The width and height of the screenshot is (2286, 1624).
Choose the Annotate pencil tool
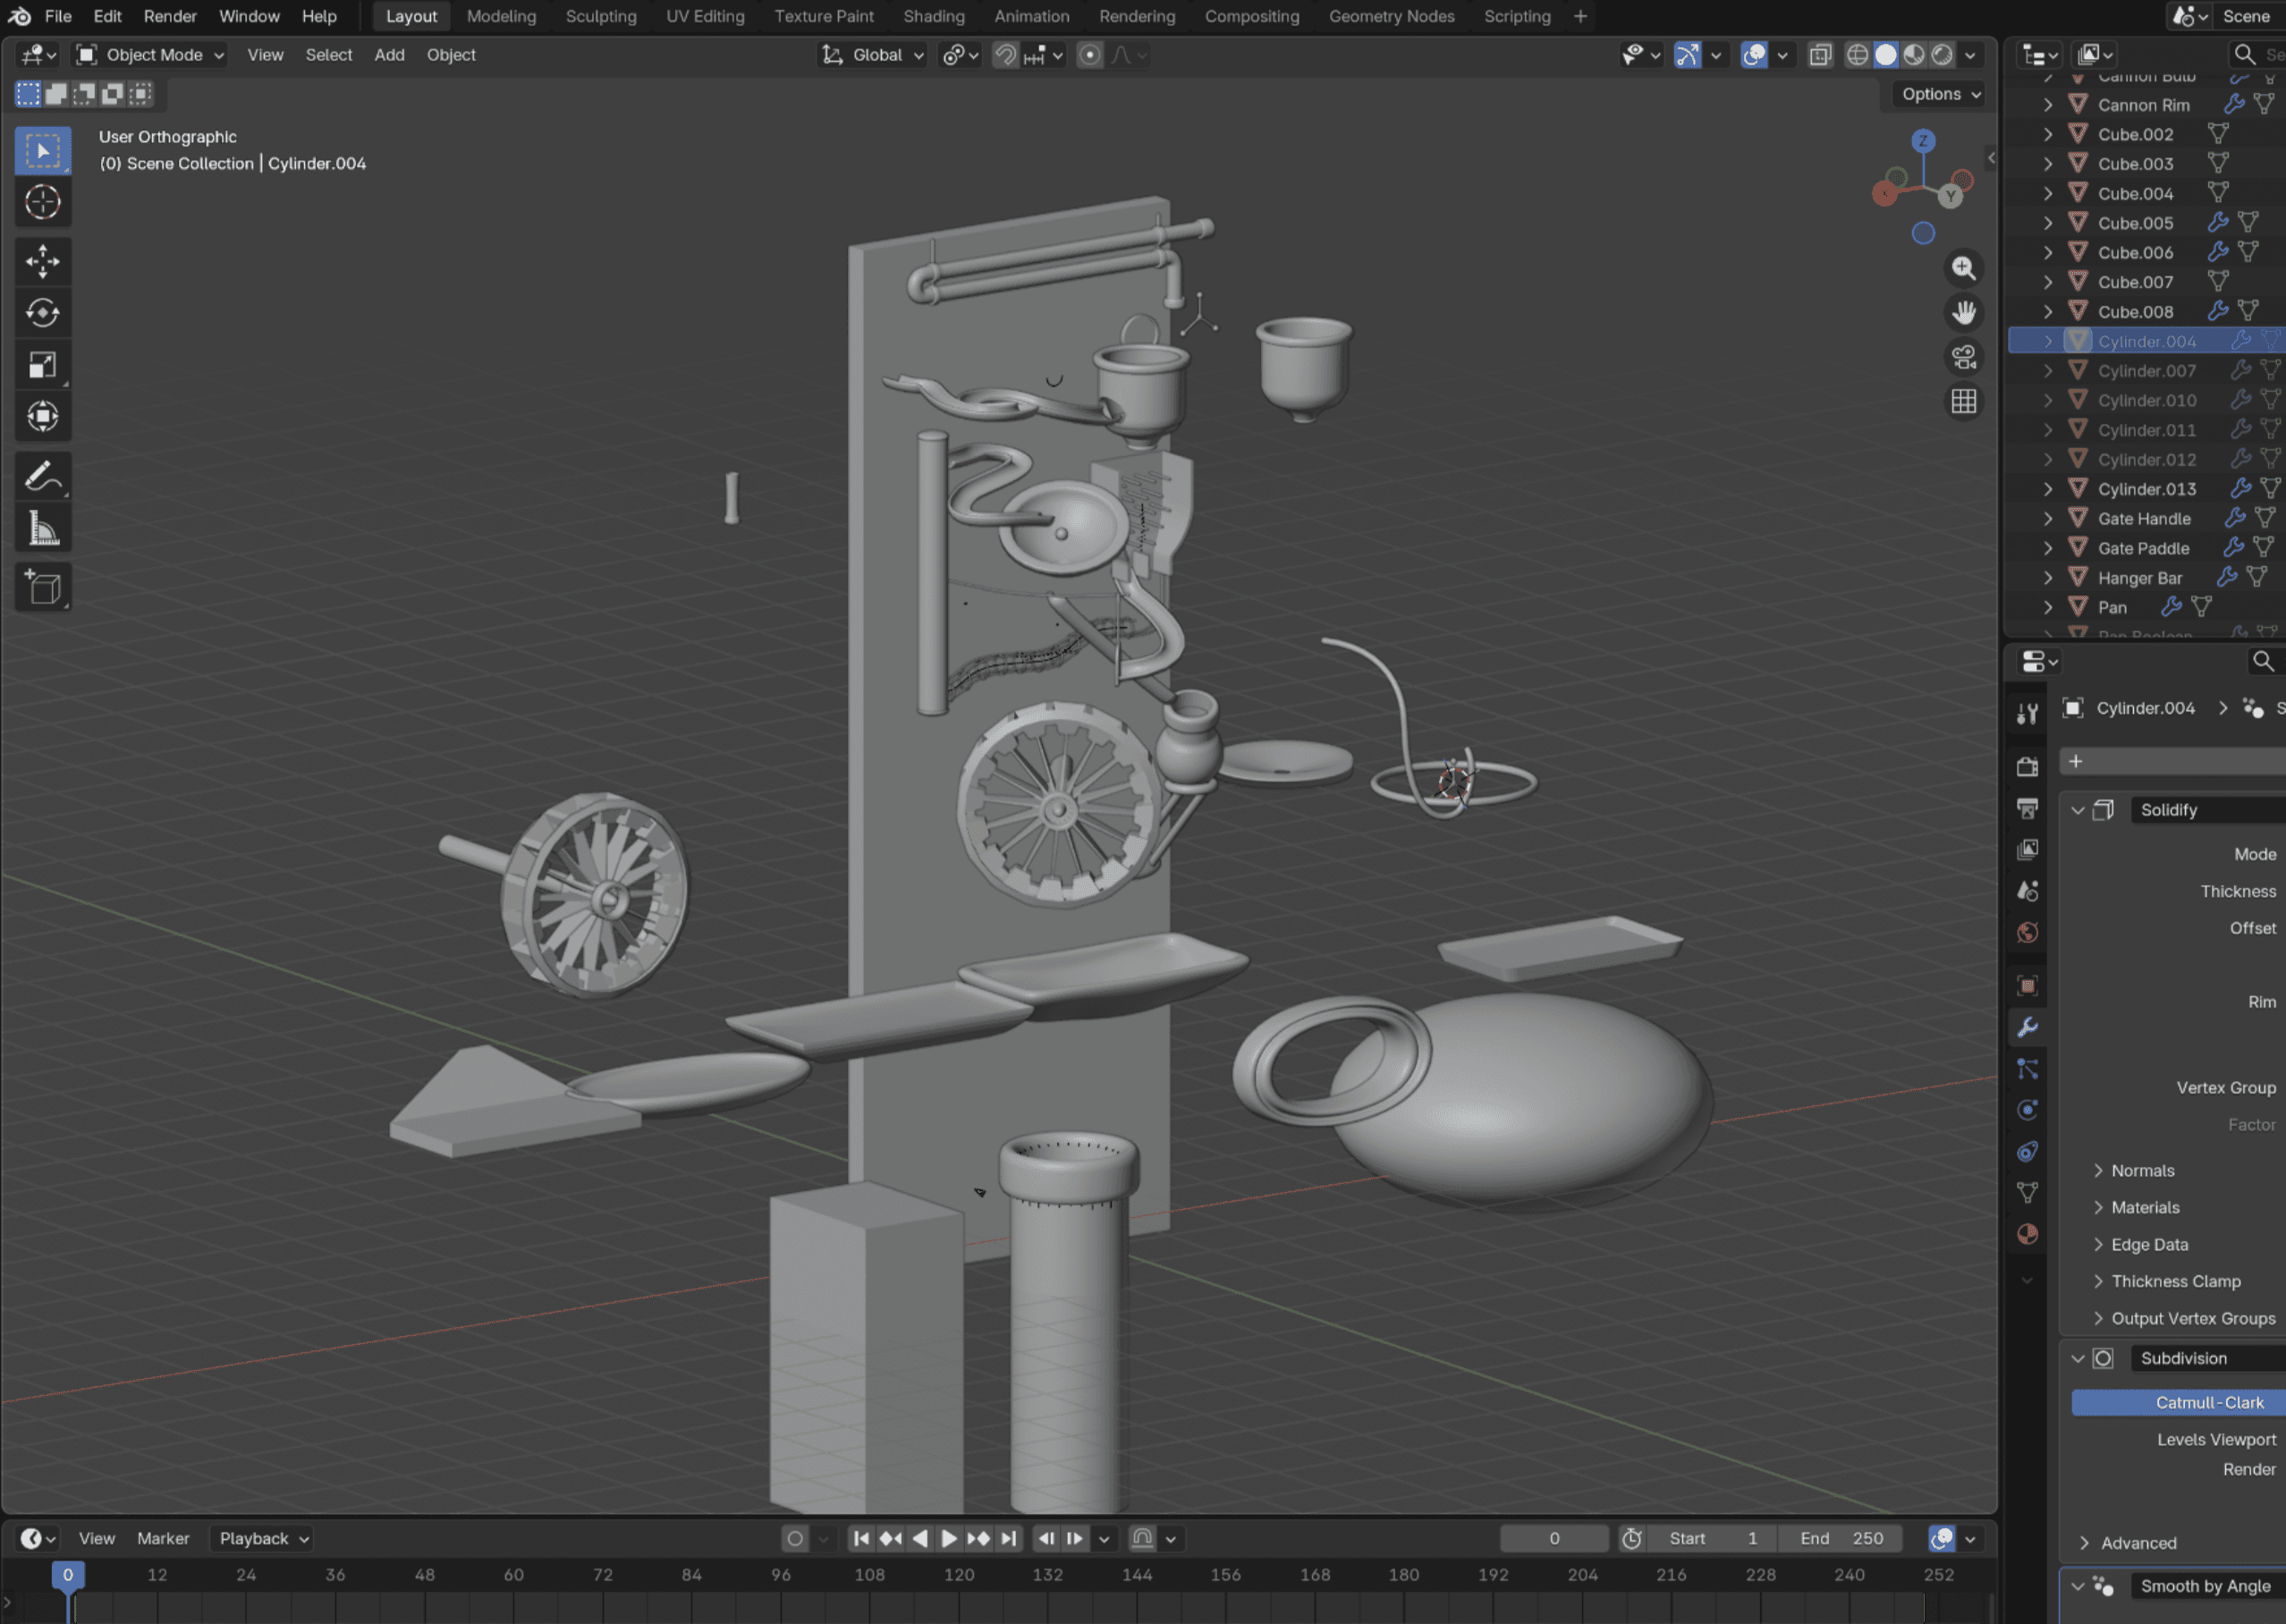coord(42,477)
